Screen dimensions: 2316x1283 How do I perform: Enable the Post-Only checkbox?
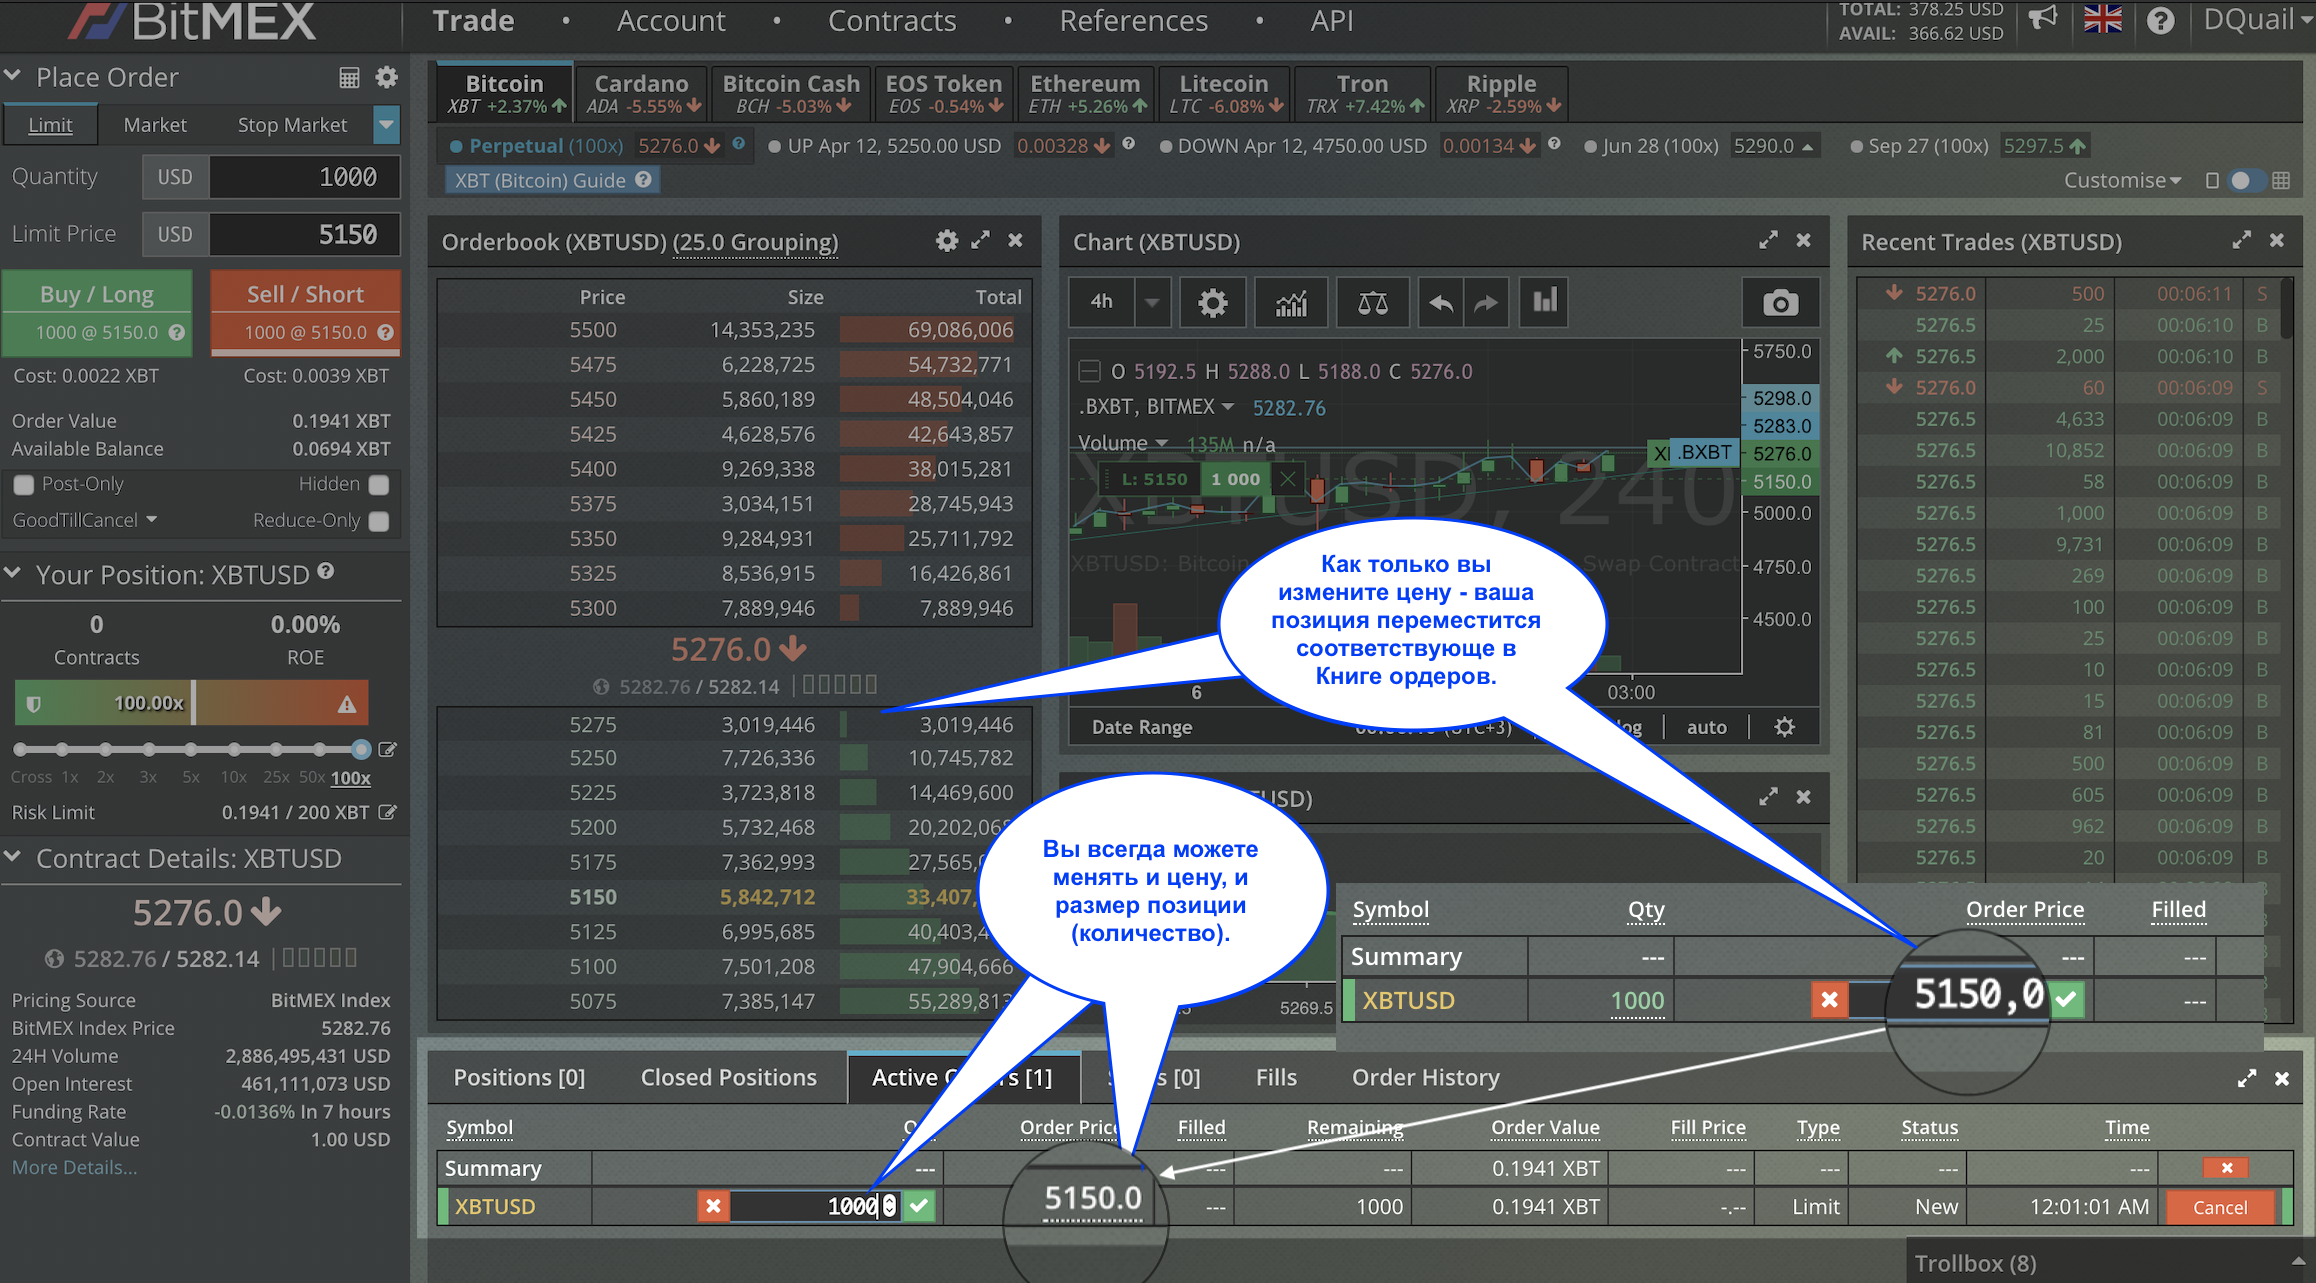[x=24, y=484]
